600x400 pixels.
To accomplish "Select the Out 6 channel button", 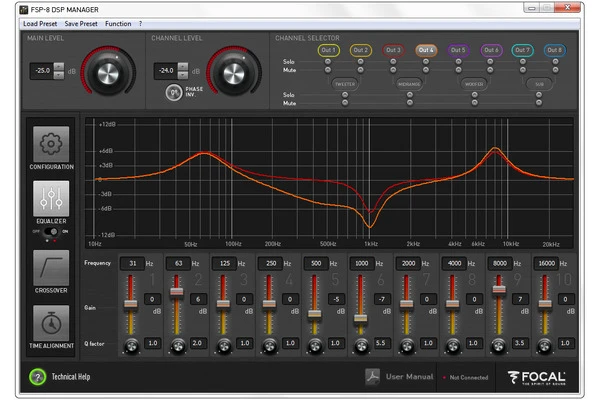I will [x=491, y=50].
